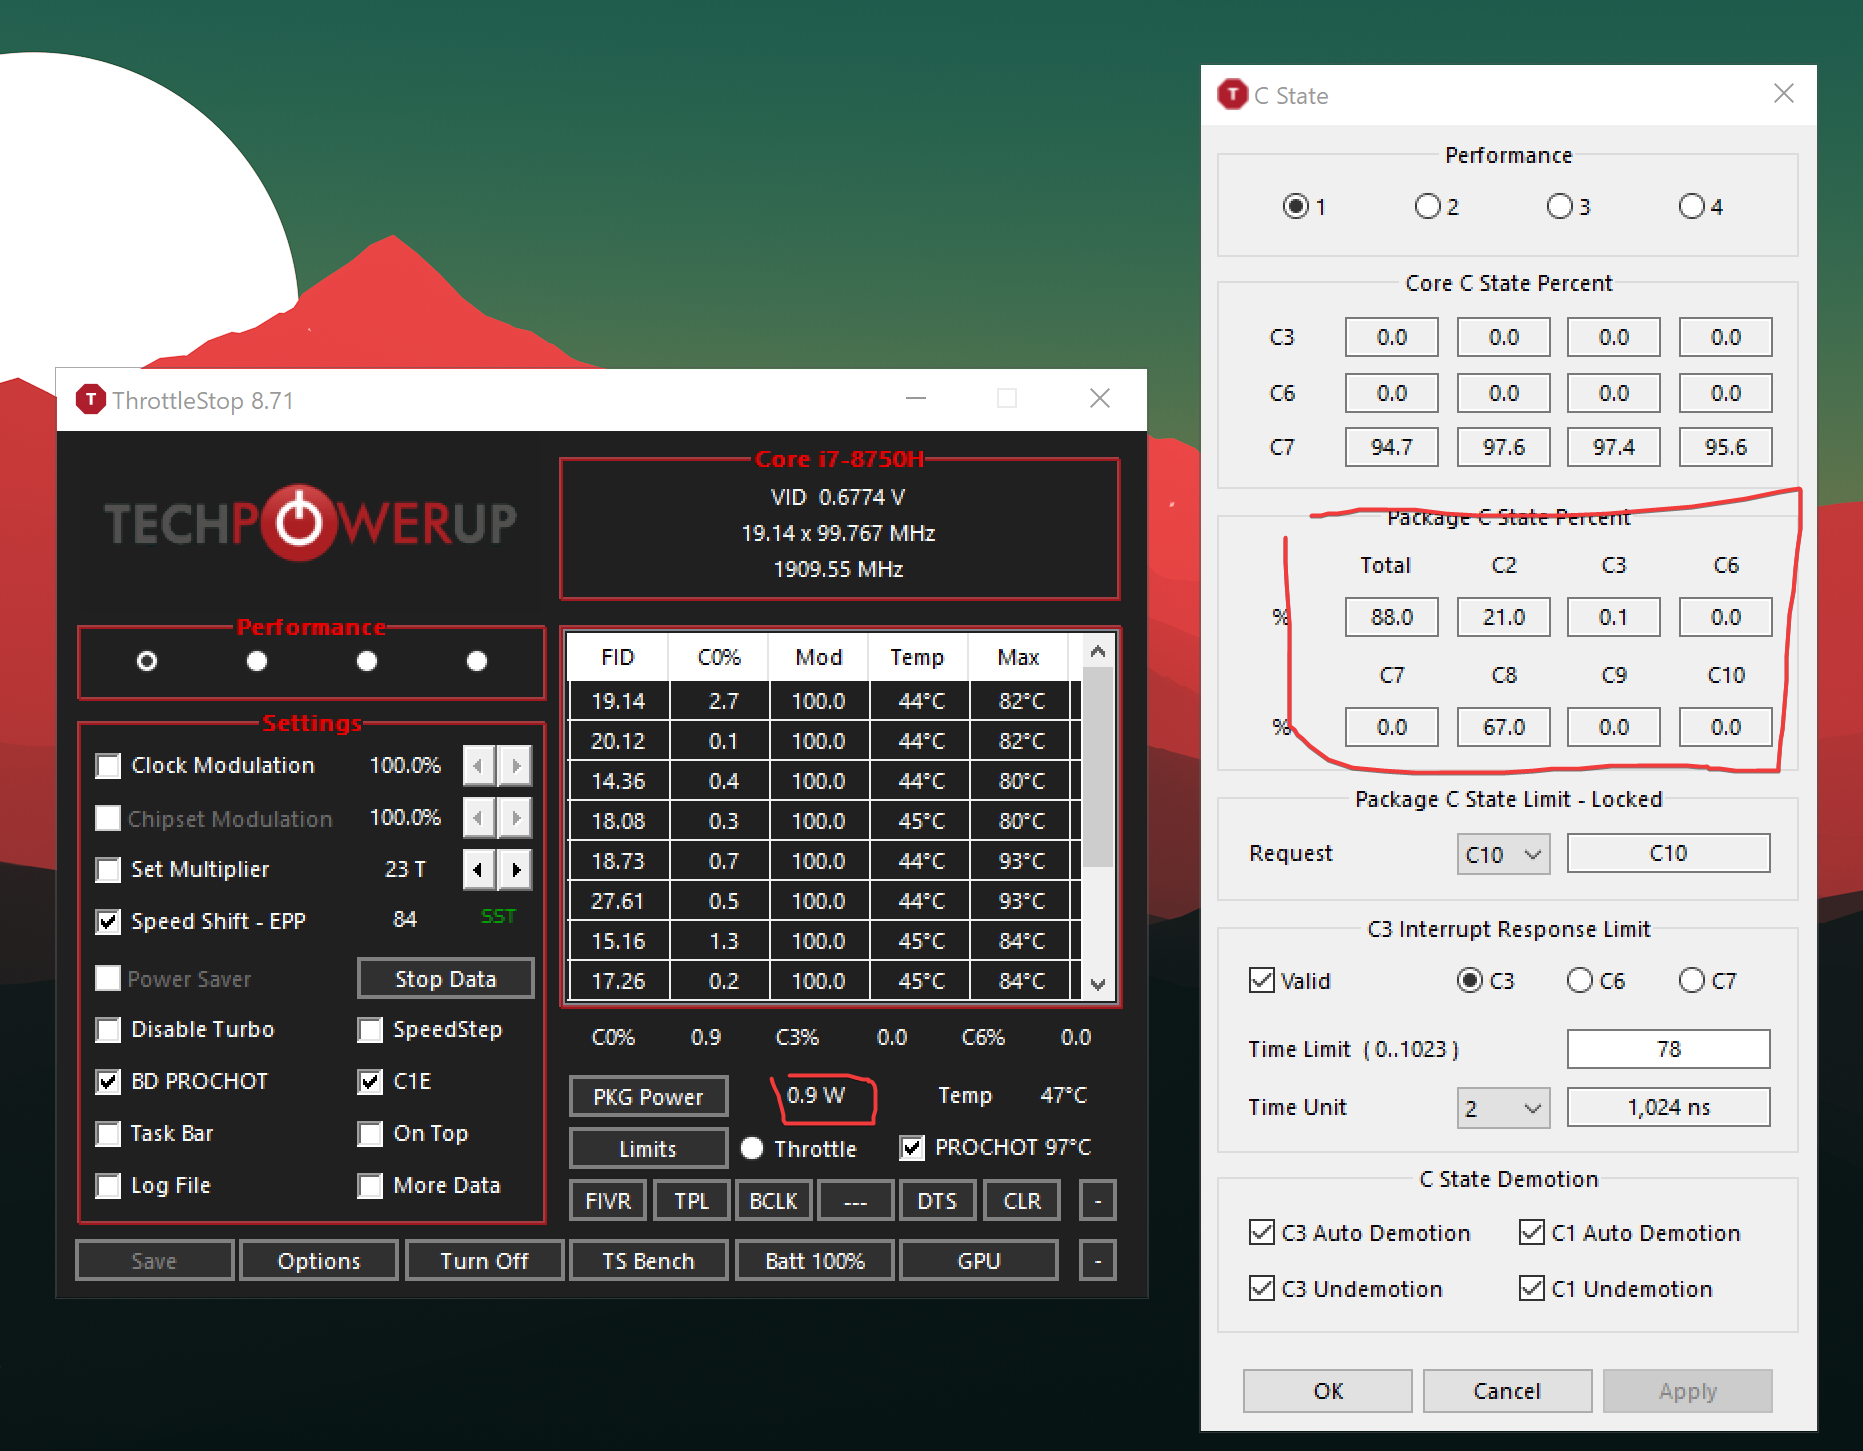Enable Clock Modulation checkbox
Viewport: 1863px width, 1451px height.
pyautogui.click(x=108, y=766)
